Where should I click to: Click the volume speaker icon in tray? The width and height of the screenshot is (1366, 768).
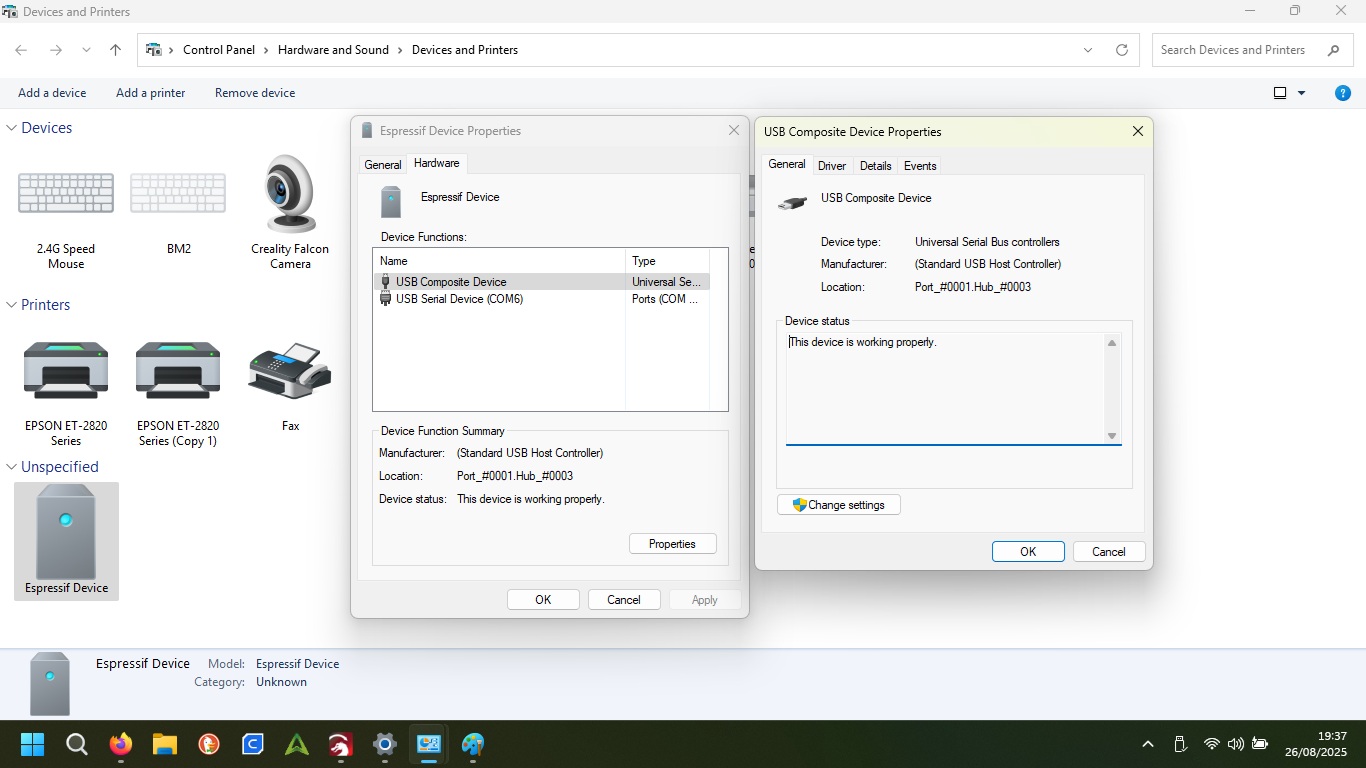(1236, 744)
